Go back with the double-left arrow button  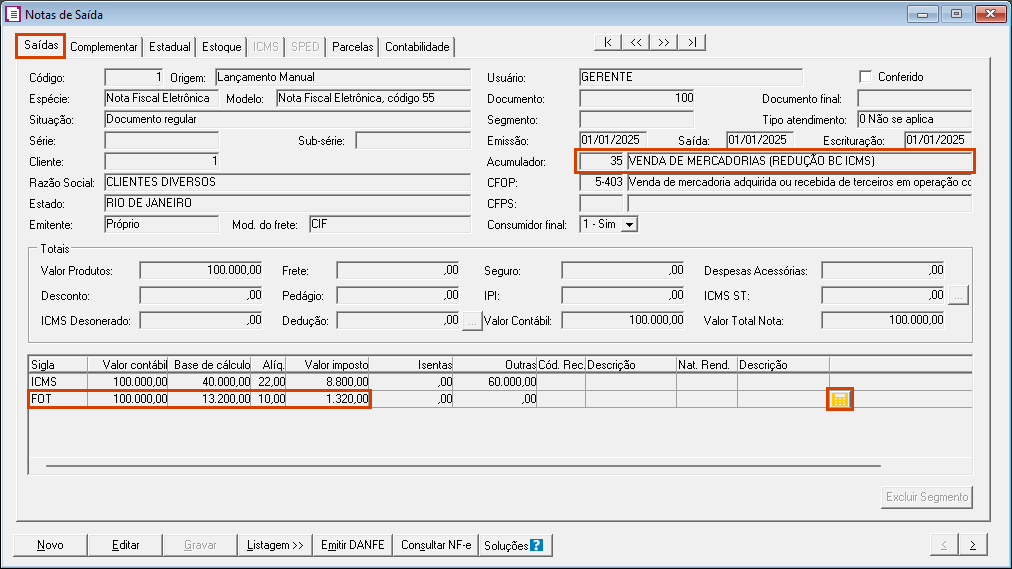[x=636, y=42]
